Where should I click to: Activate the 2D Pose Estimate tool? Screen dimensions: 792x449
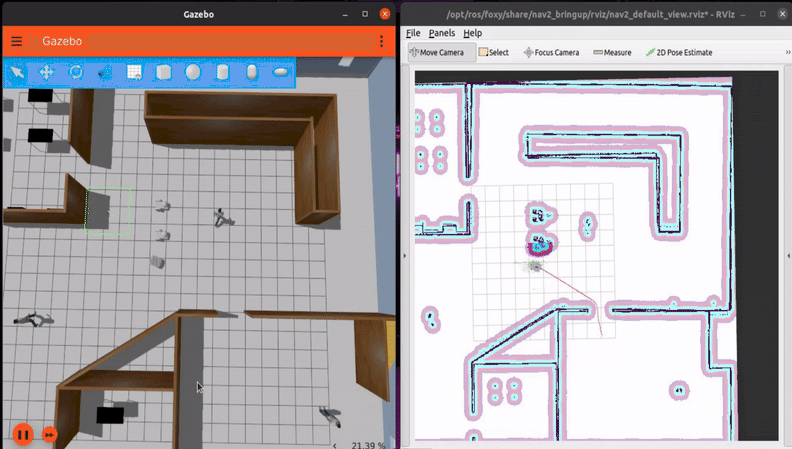pyautogui.click(x=679, y=53)
